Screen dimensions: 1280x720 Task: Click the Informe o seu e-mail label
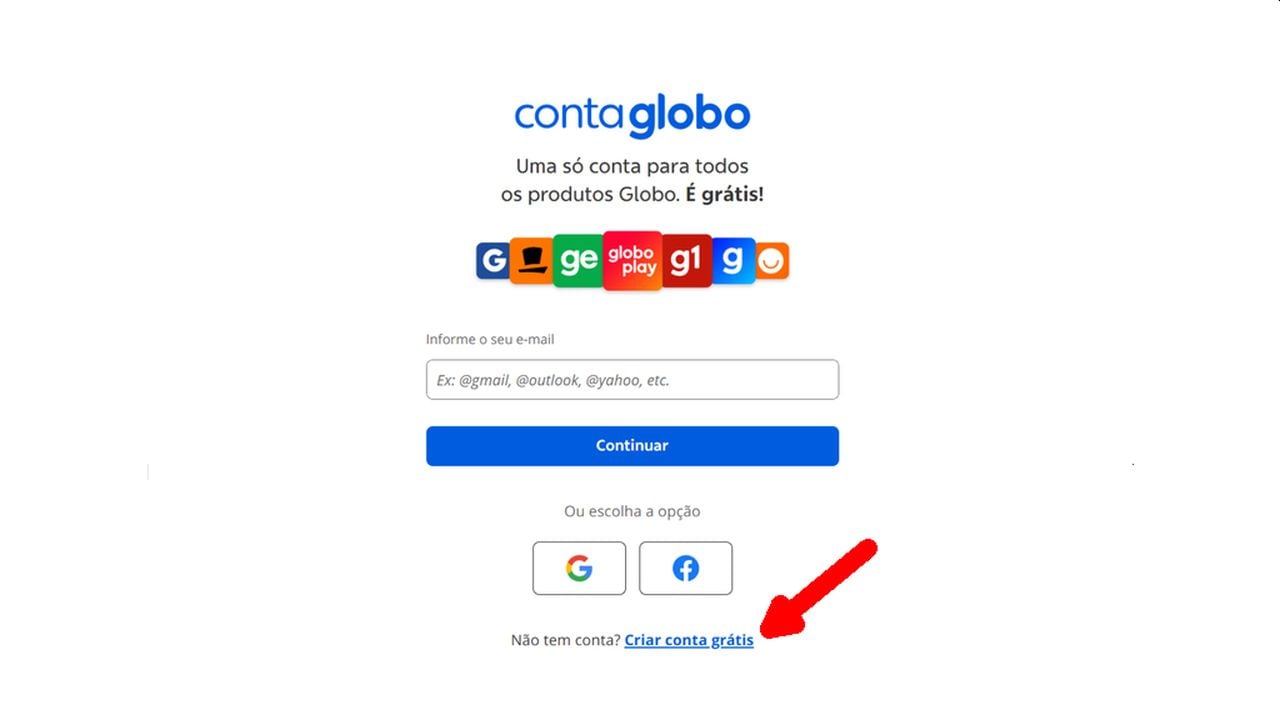pos(490,339)
